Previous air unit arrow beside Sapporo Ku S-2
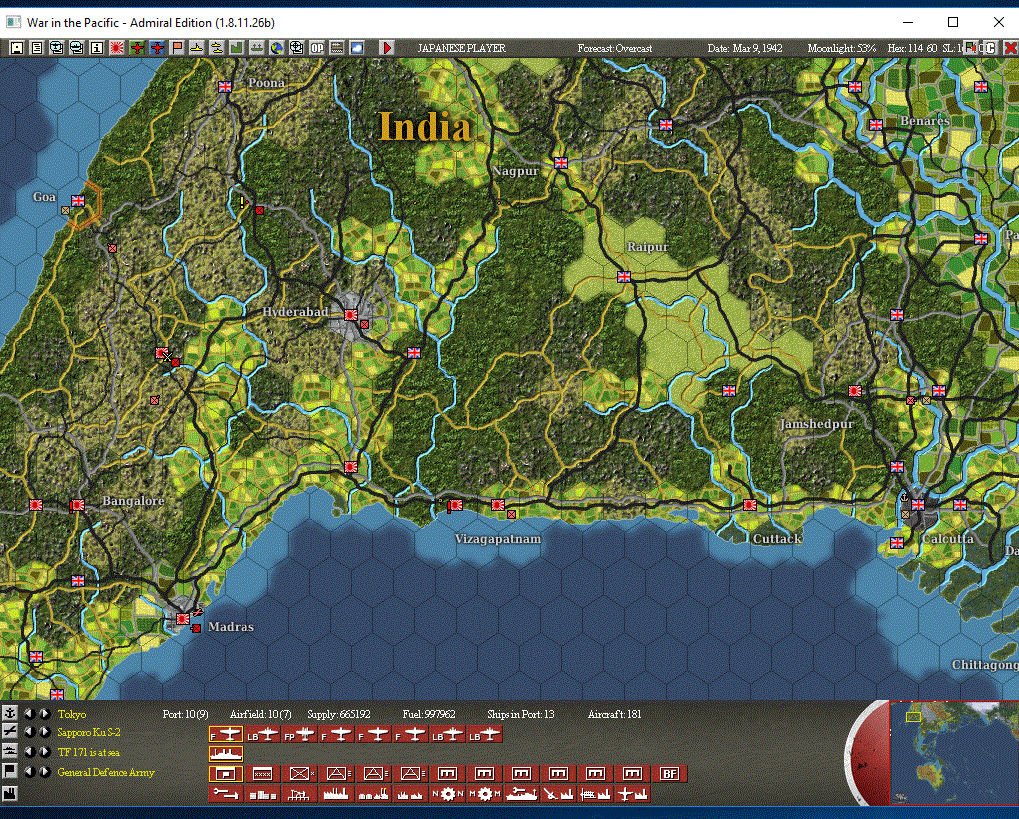1019x819 pixels. (29, 732)
